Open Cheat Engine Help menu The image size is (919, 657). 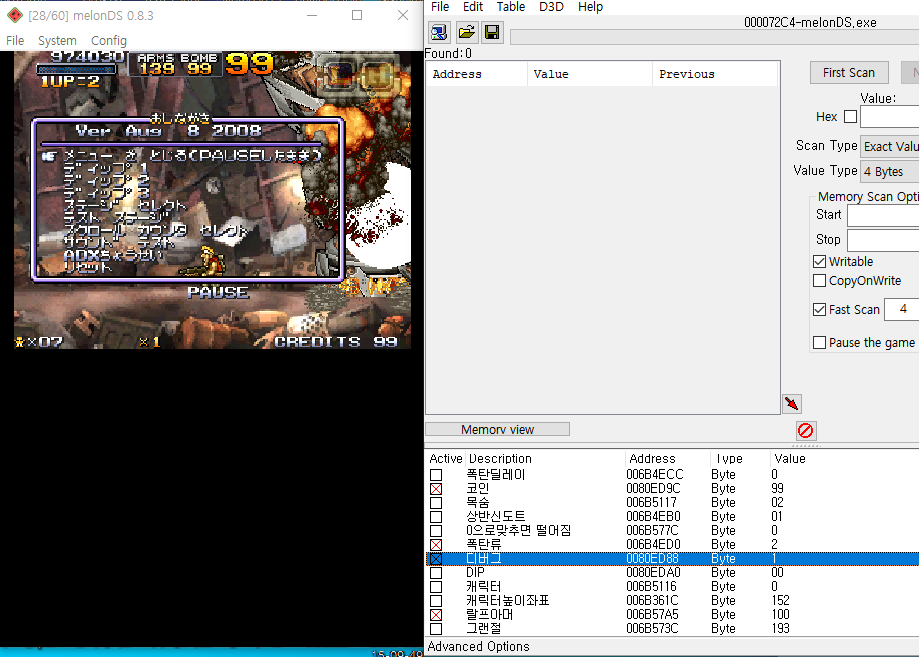pyautogui.click(x=590, y=7)
